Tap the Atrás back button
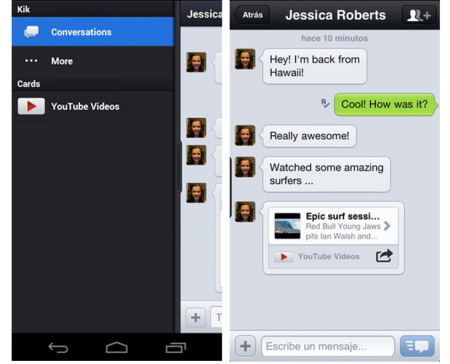 (x=252, y=15)
